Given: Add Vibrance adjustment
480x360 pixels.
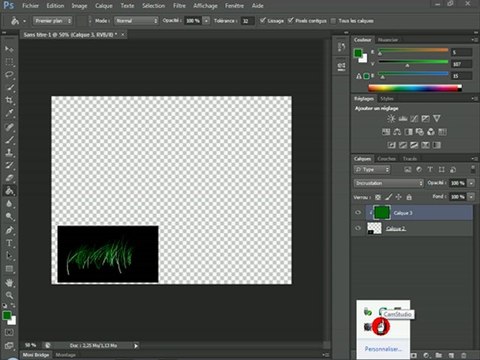Looking at the screenshot, I should pos(437,119).
